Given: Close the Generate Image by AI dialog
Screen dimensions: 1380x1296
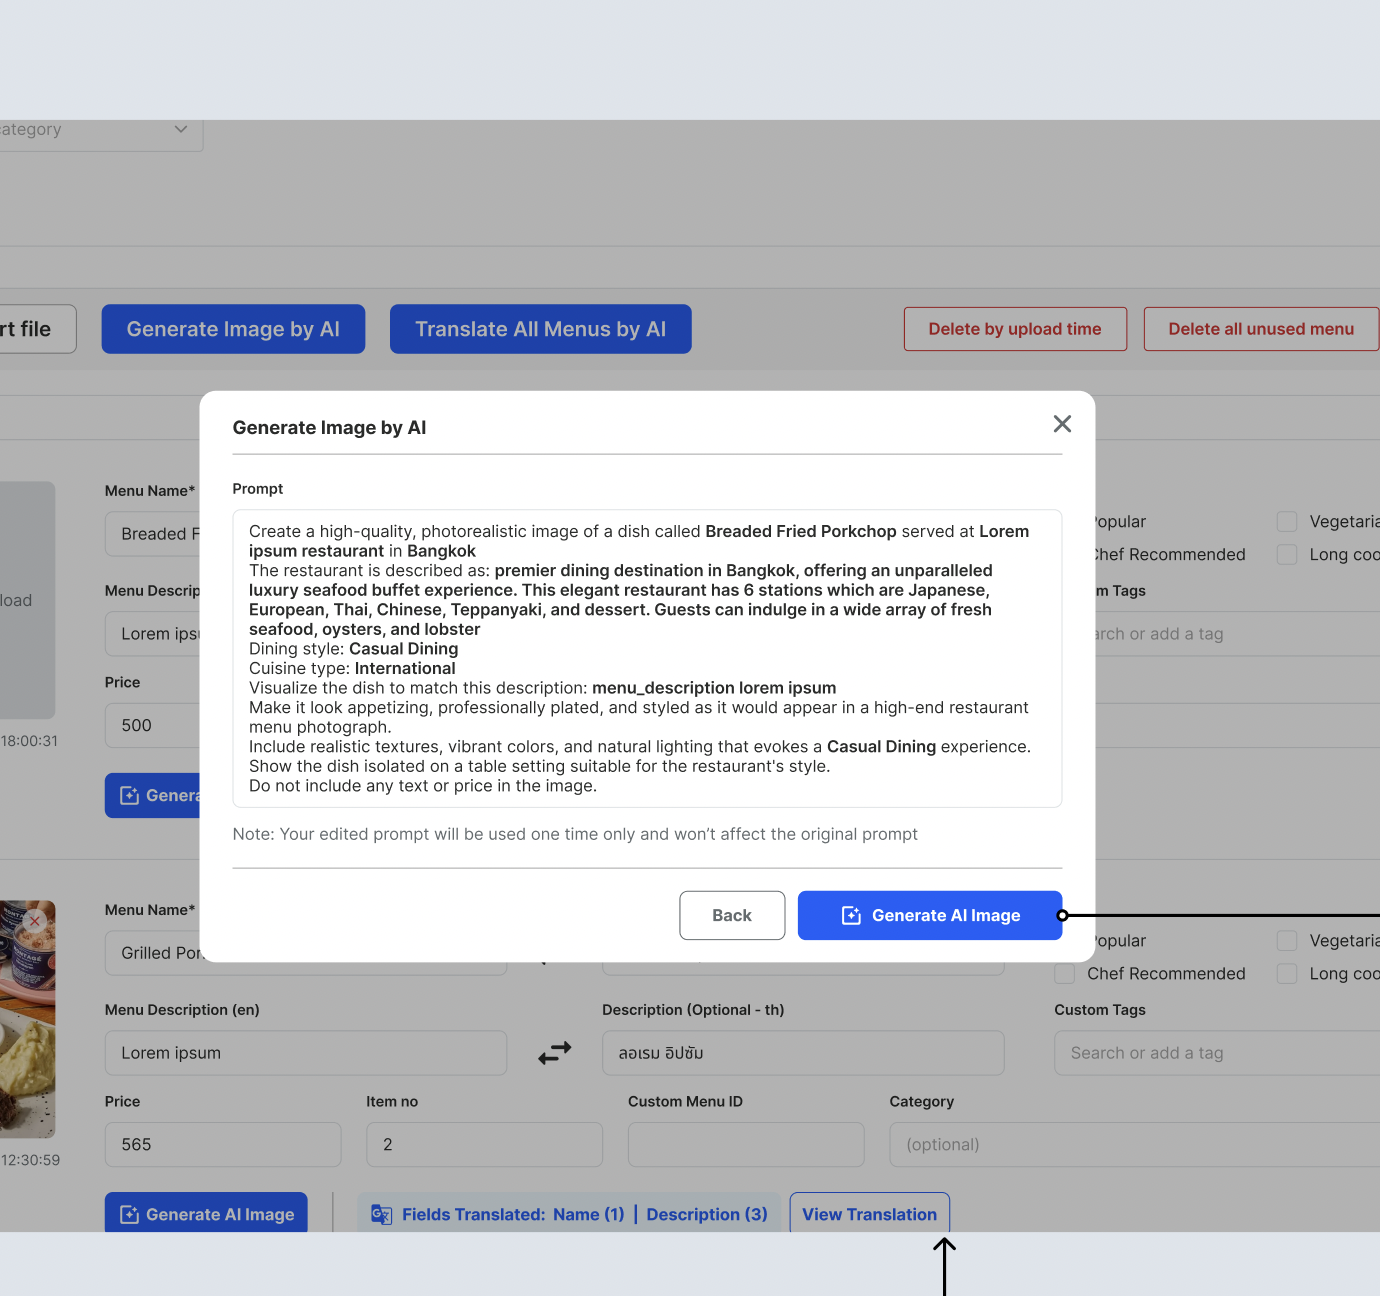Looking at the screenshot, I should pos(1062,424).
